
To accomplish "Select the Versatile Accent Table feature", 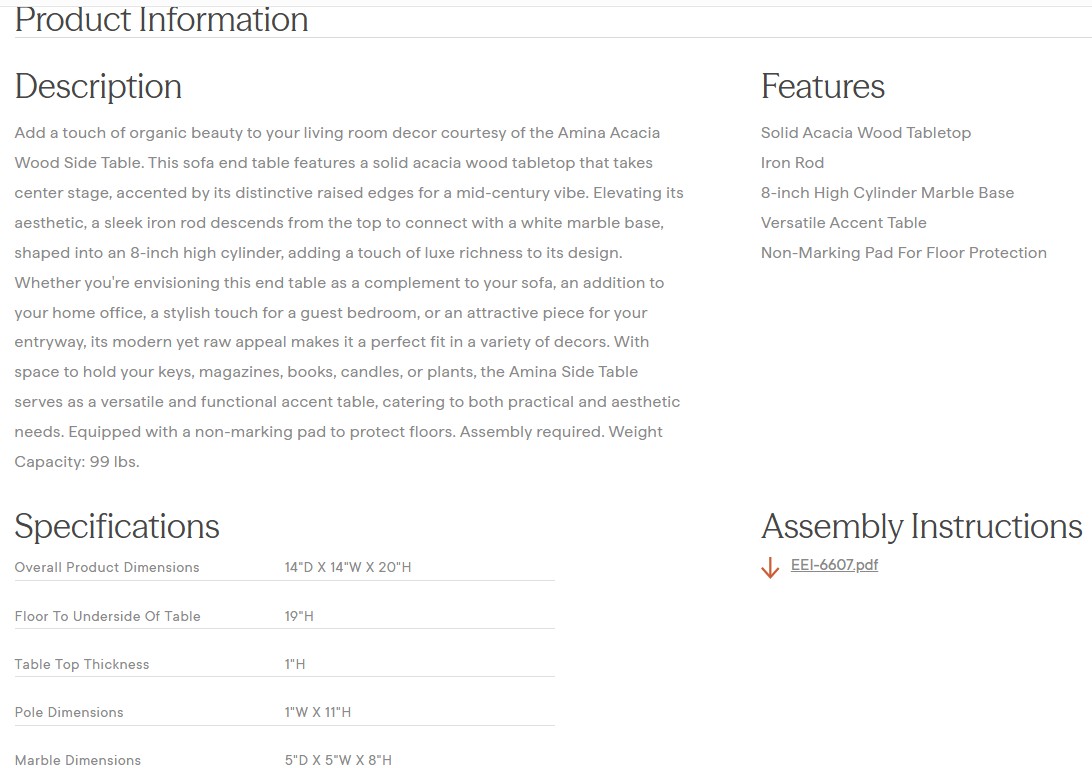I will pos(843,223).
